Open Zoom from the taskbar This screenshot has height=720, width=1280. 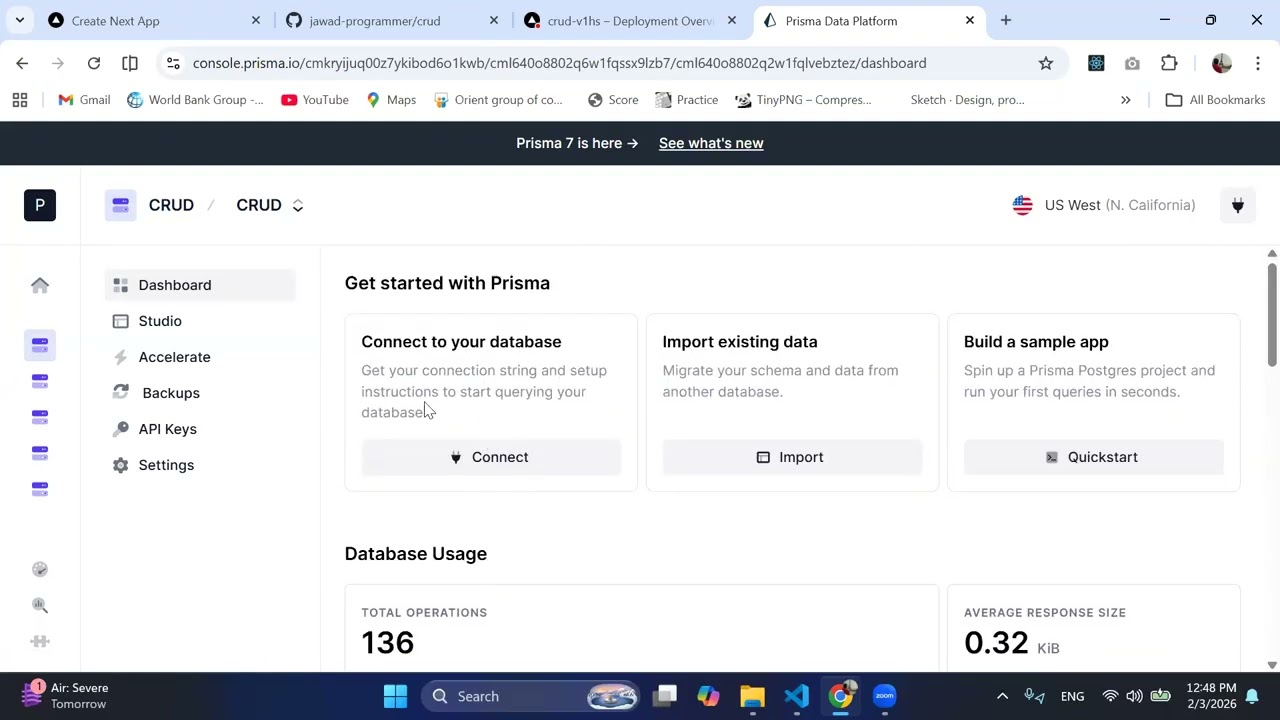[x=884, y=696]
